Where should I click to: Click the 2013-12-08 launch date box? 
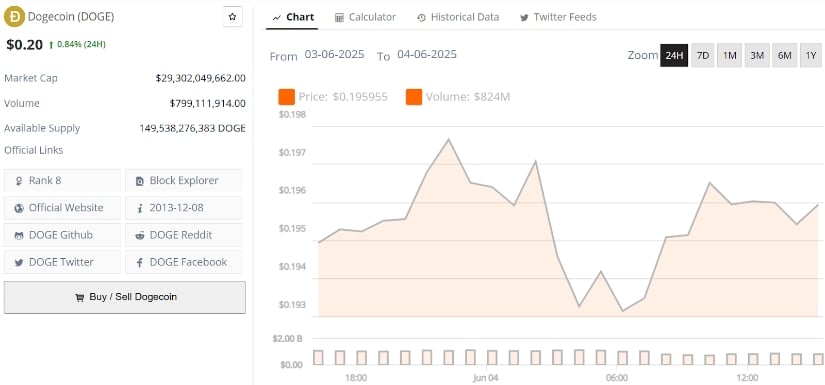point(184,208)
